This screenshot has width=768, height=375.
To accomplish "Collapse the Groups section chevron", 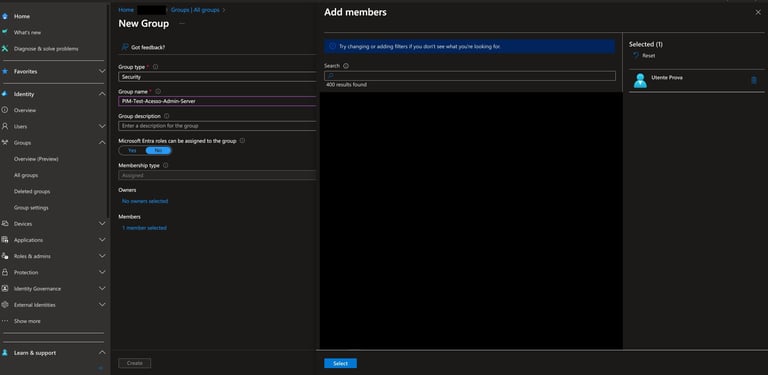I will pos(102,142).
